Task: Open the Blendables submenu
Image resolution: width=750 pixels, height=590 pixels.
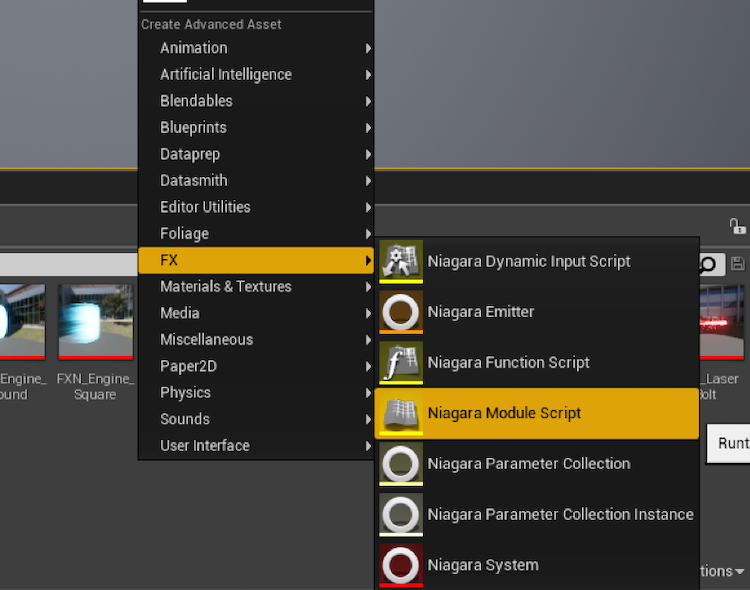Action: (256, 101)
